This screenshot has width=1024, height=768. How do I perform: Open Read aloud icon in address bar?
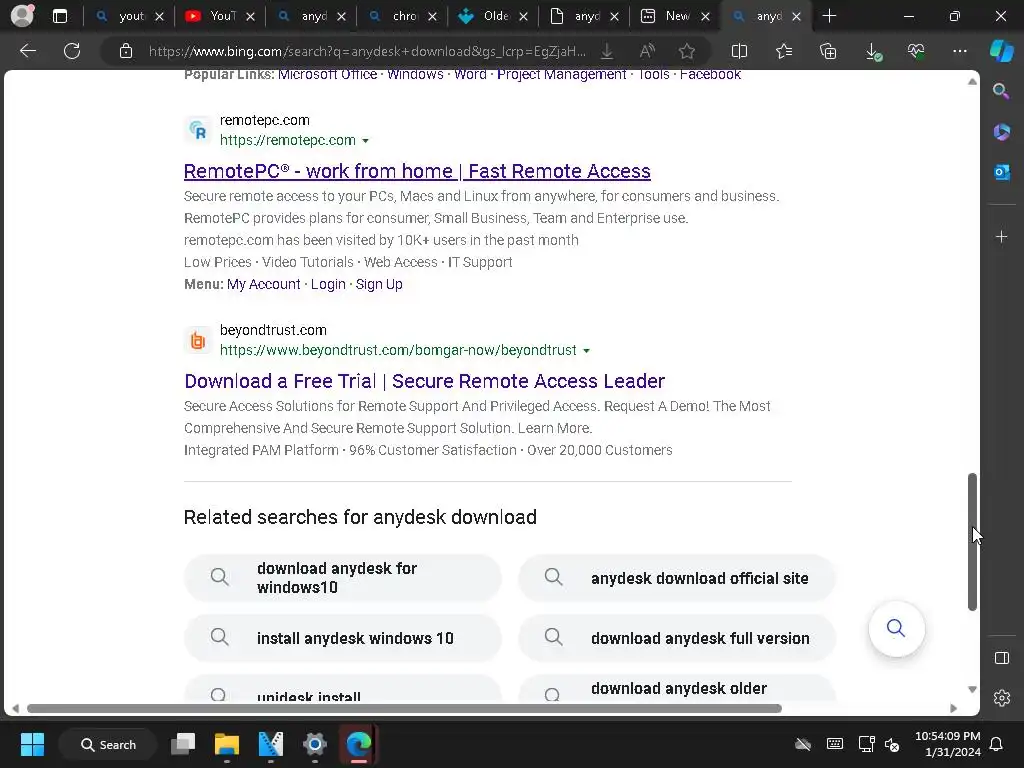(x=647, y=51)
